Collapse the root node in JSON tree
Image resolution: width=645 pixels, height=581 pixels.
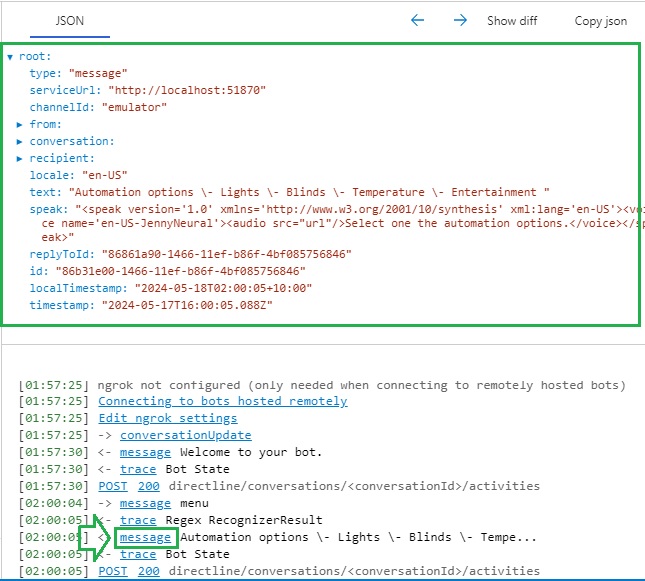(10, 57)
